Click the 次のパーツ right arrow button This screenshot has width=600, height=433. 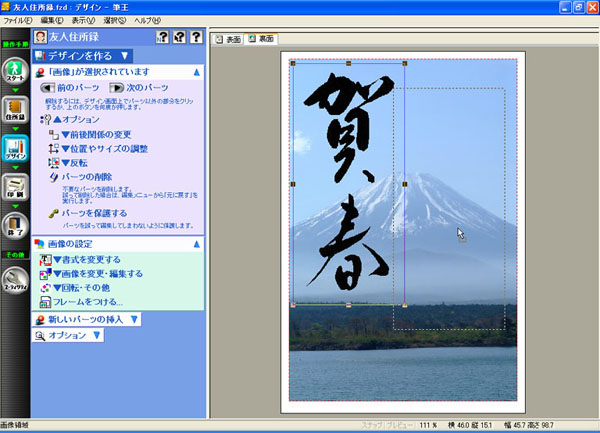tap(117, 88)
